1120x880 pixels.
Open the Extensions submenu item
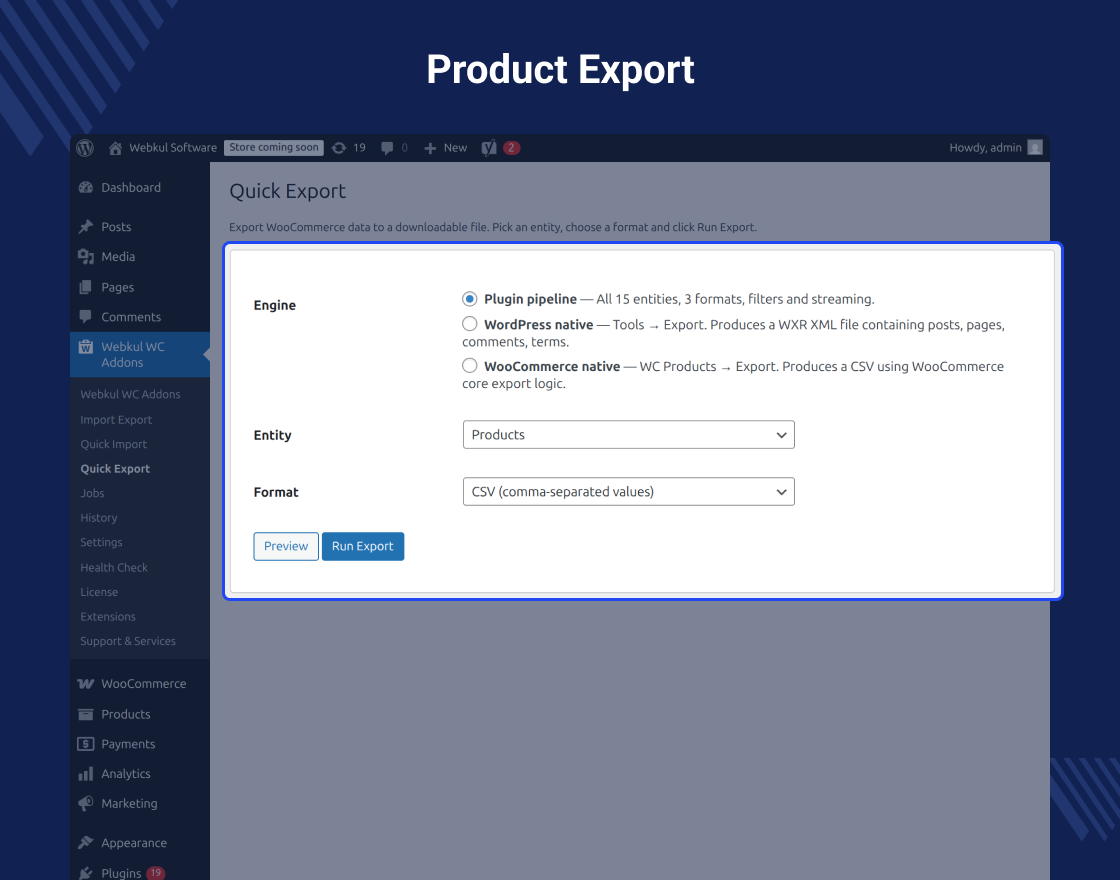[x=108, y=616]
